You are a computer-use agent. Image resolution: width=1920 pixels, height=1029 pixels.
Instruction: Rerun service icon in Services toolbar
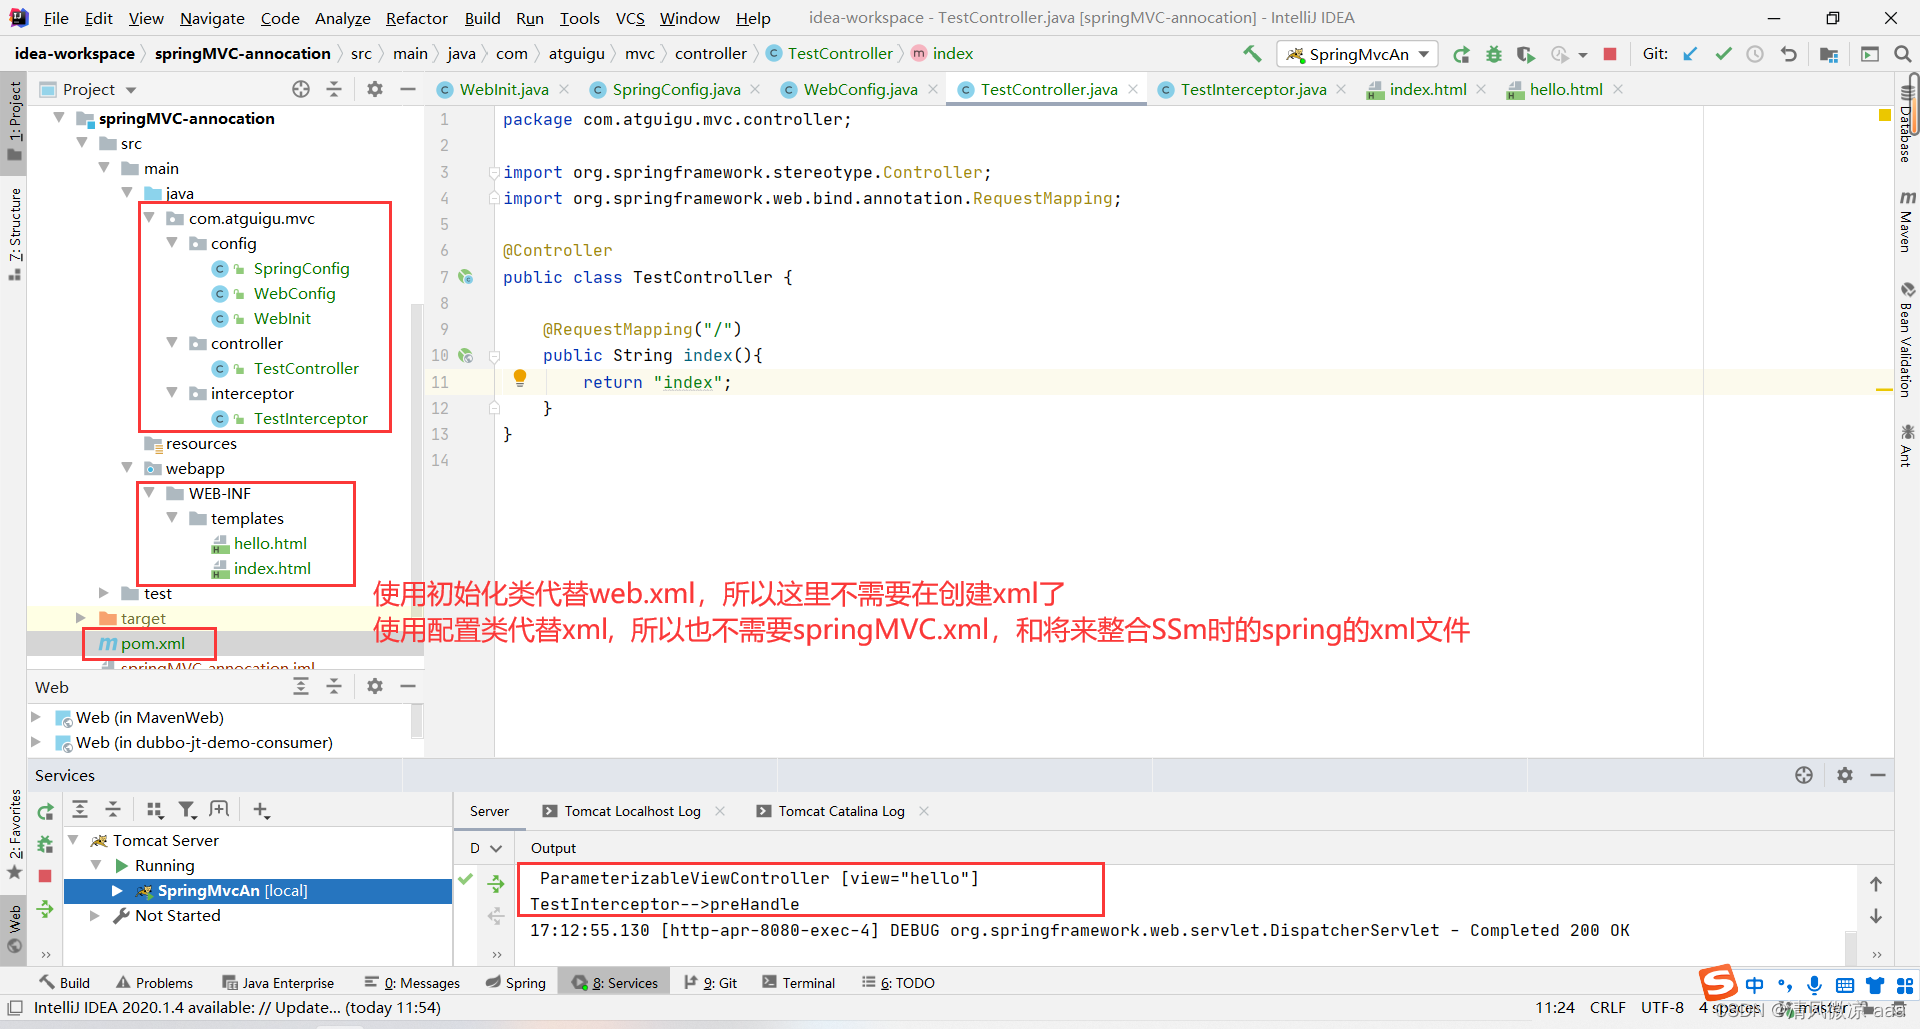45,812
